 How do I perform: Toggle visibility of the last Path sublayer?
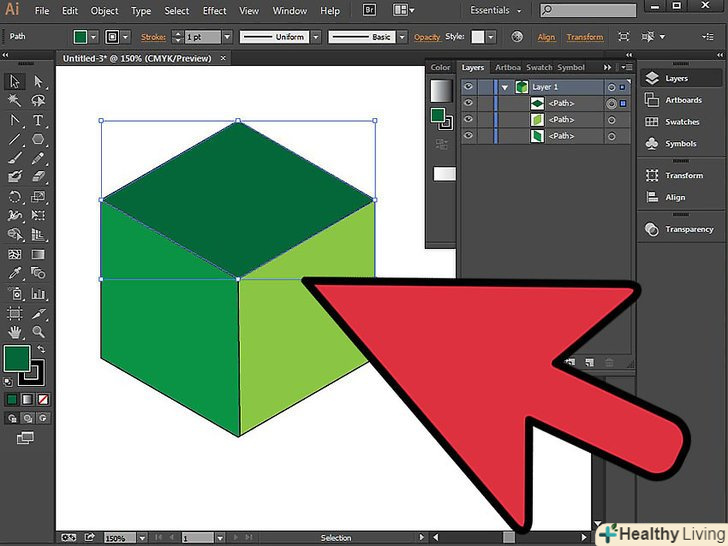(x=468, y=135)
